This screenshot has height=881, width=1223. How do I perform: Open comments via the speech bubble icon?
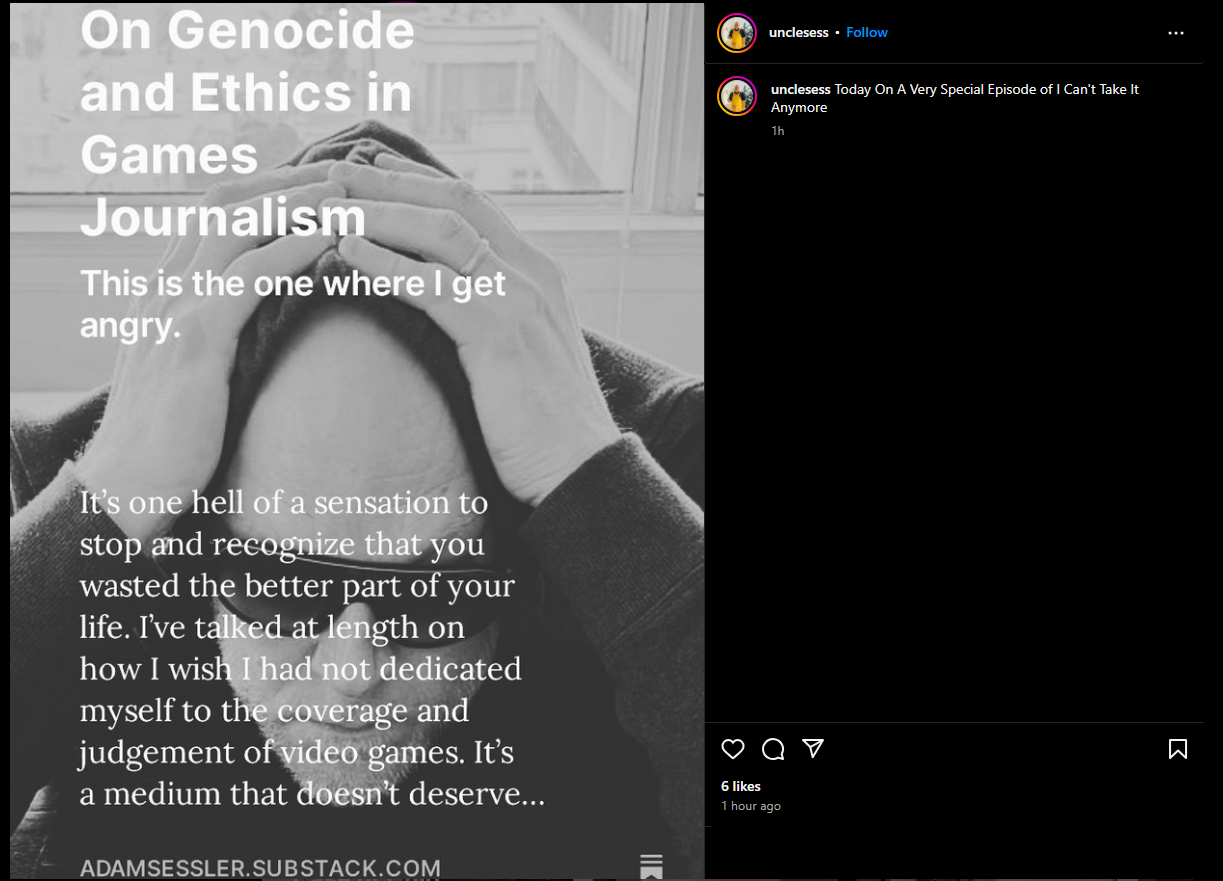[773, 749]
